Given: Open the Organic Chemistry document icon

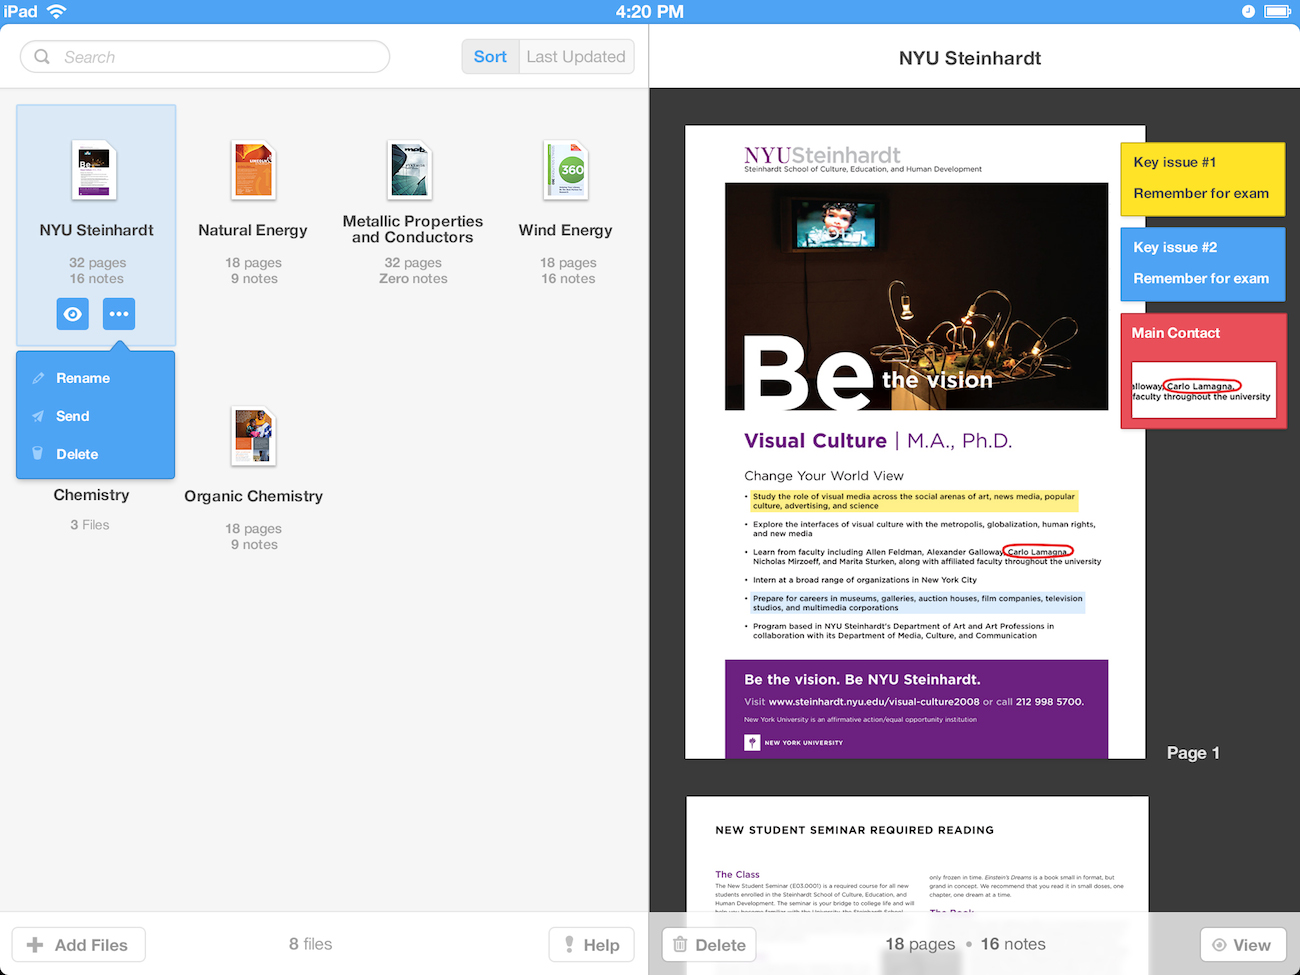Looking at the screenshot, I should coord(253,436).
